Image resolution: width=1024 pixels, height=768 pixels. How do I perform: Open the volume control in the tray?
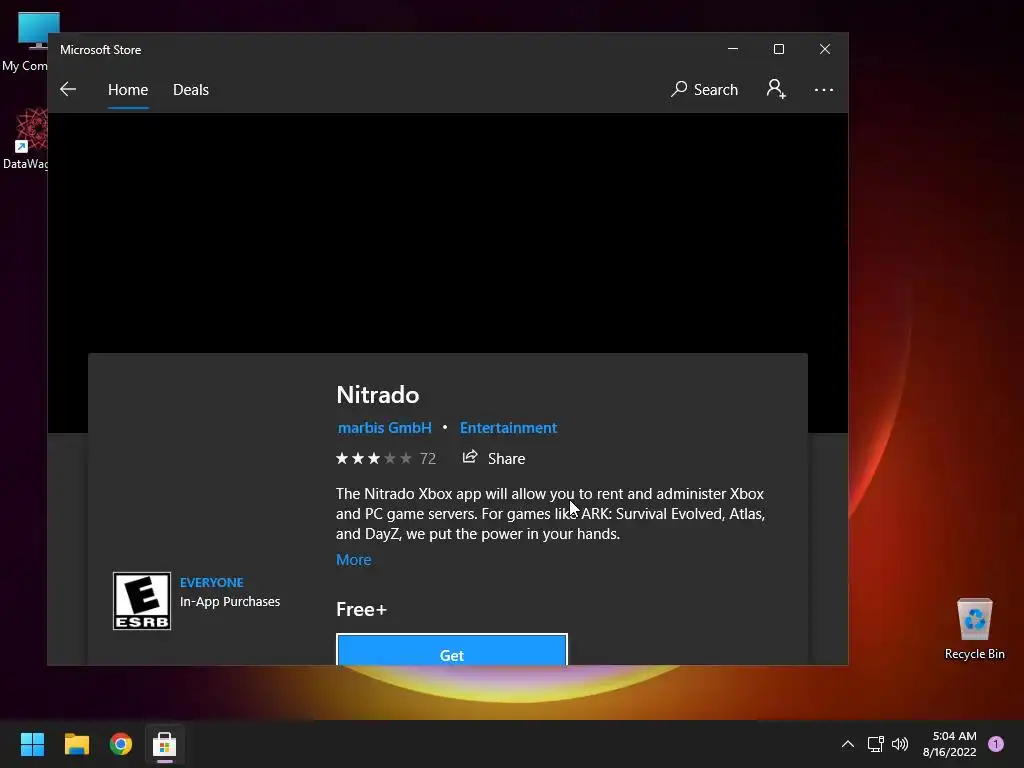coord(900,744)
